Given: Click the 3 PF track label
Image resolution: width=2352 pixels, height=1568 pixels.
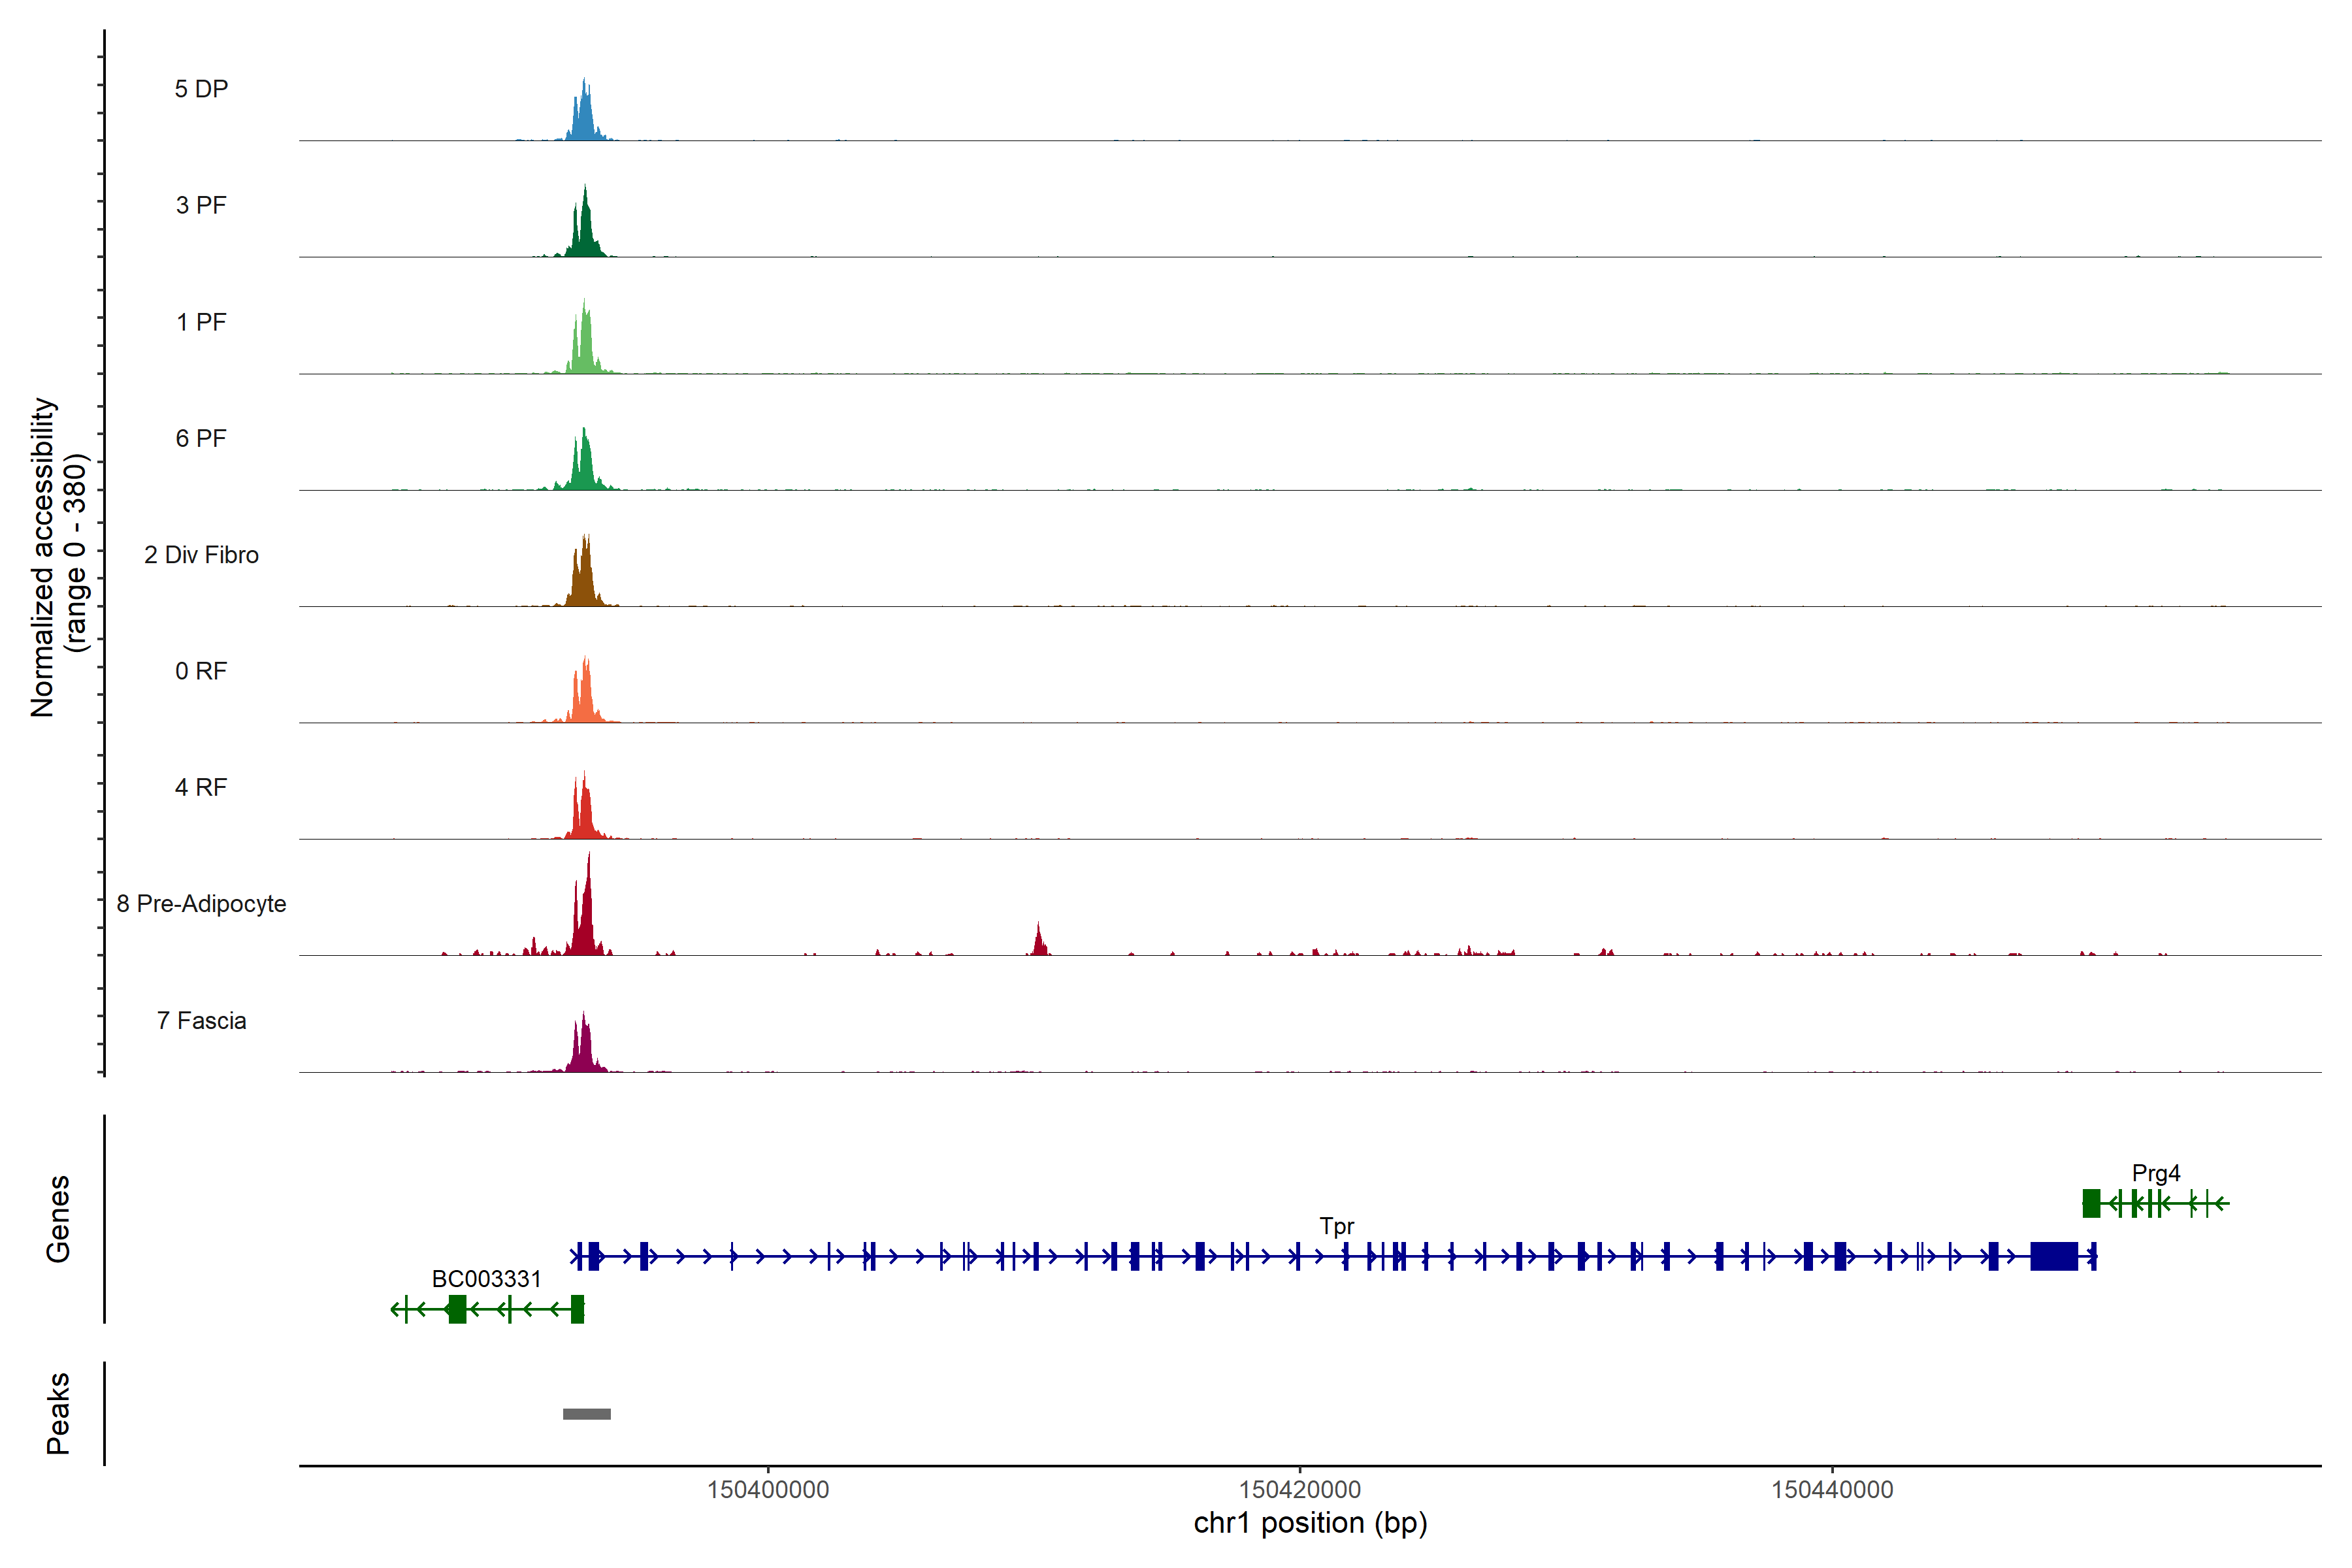Looking at the screenshot, I should [201, 205].
